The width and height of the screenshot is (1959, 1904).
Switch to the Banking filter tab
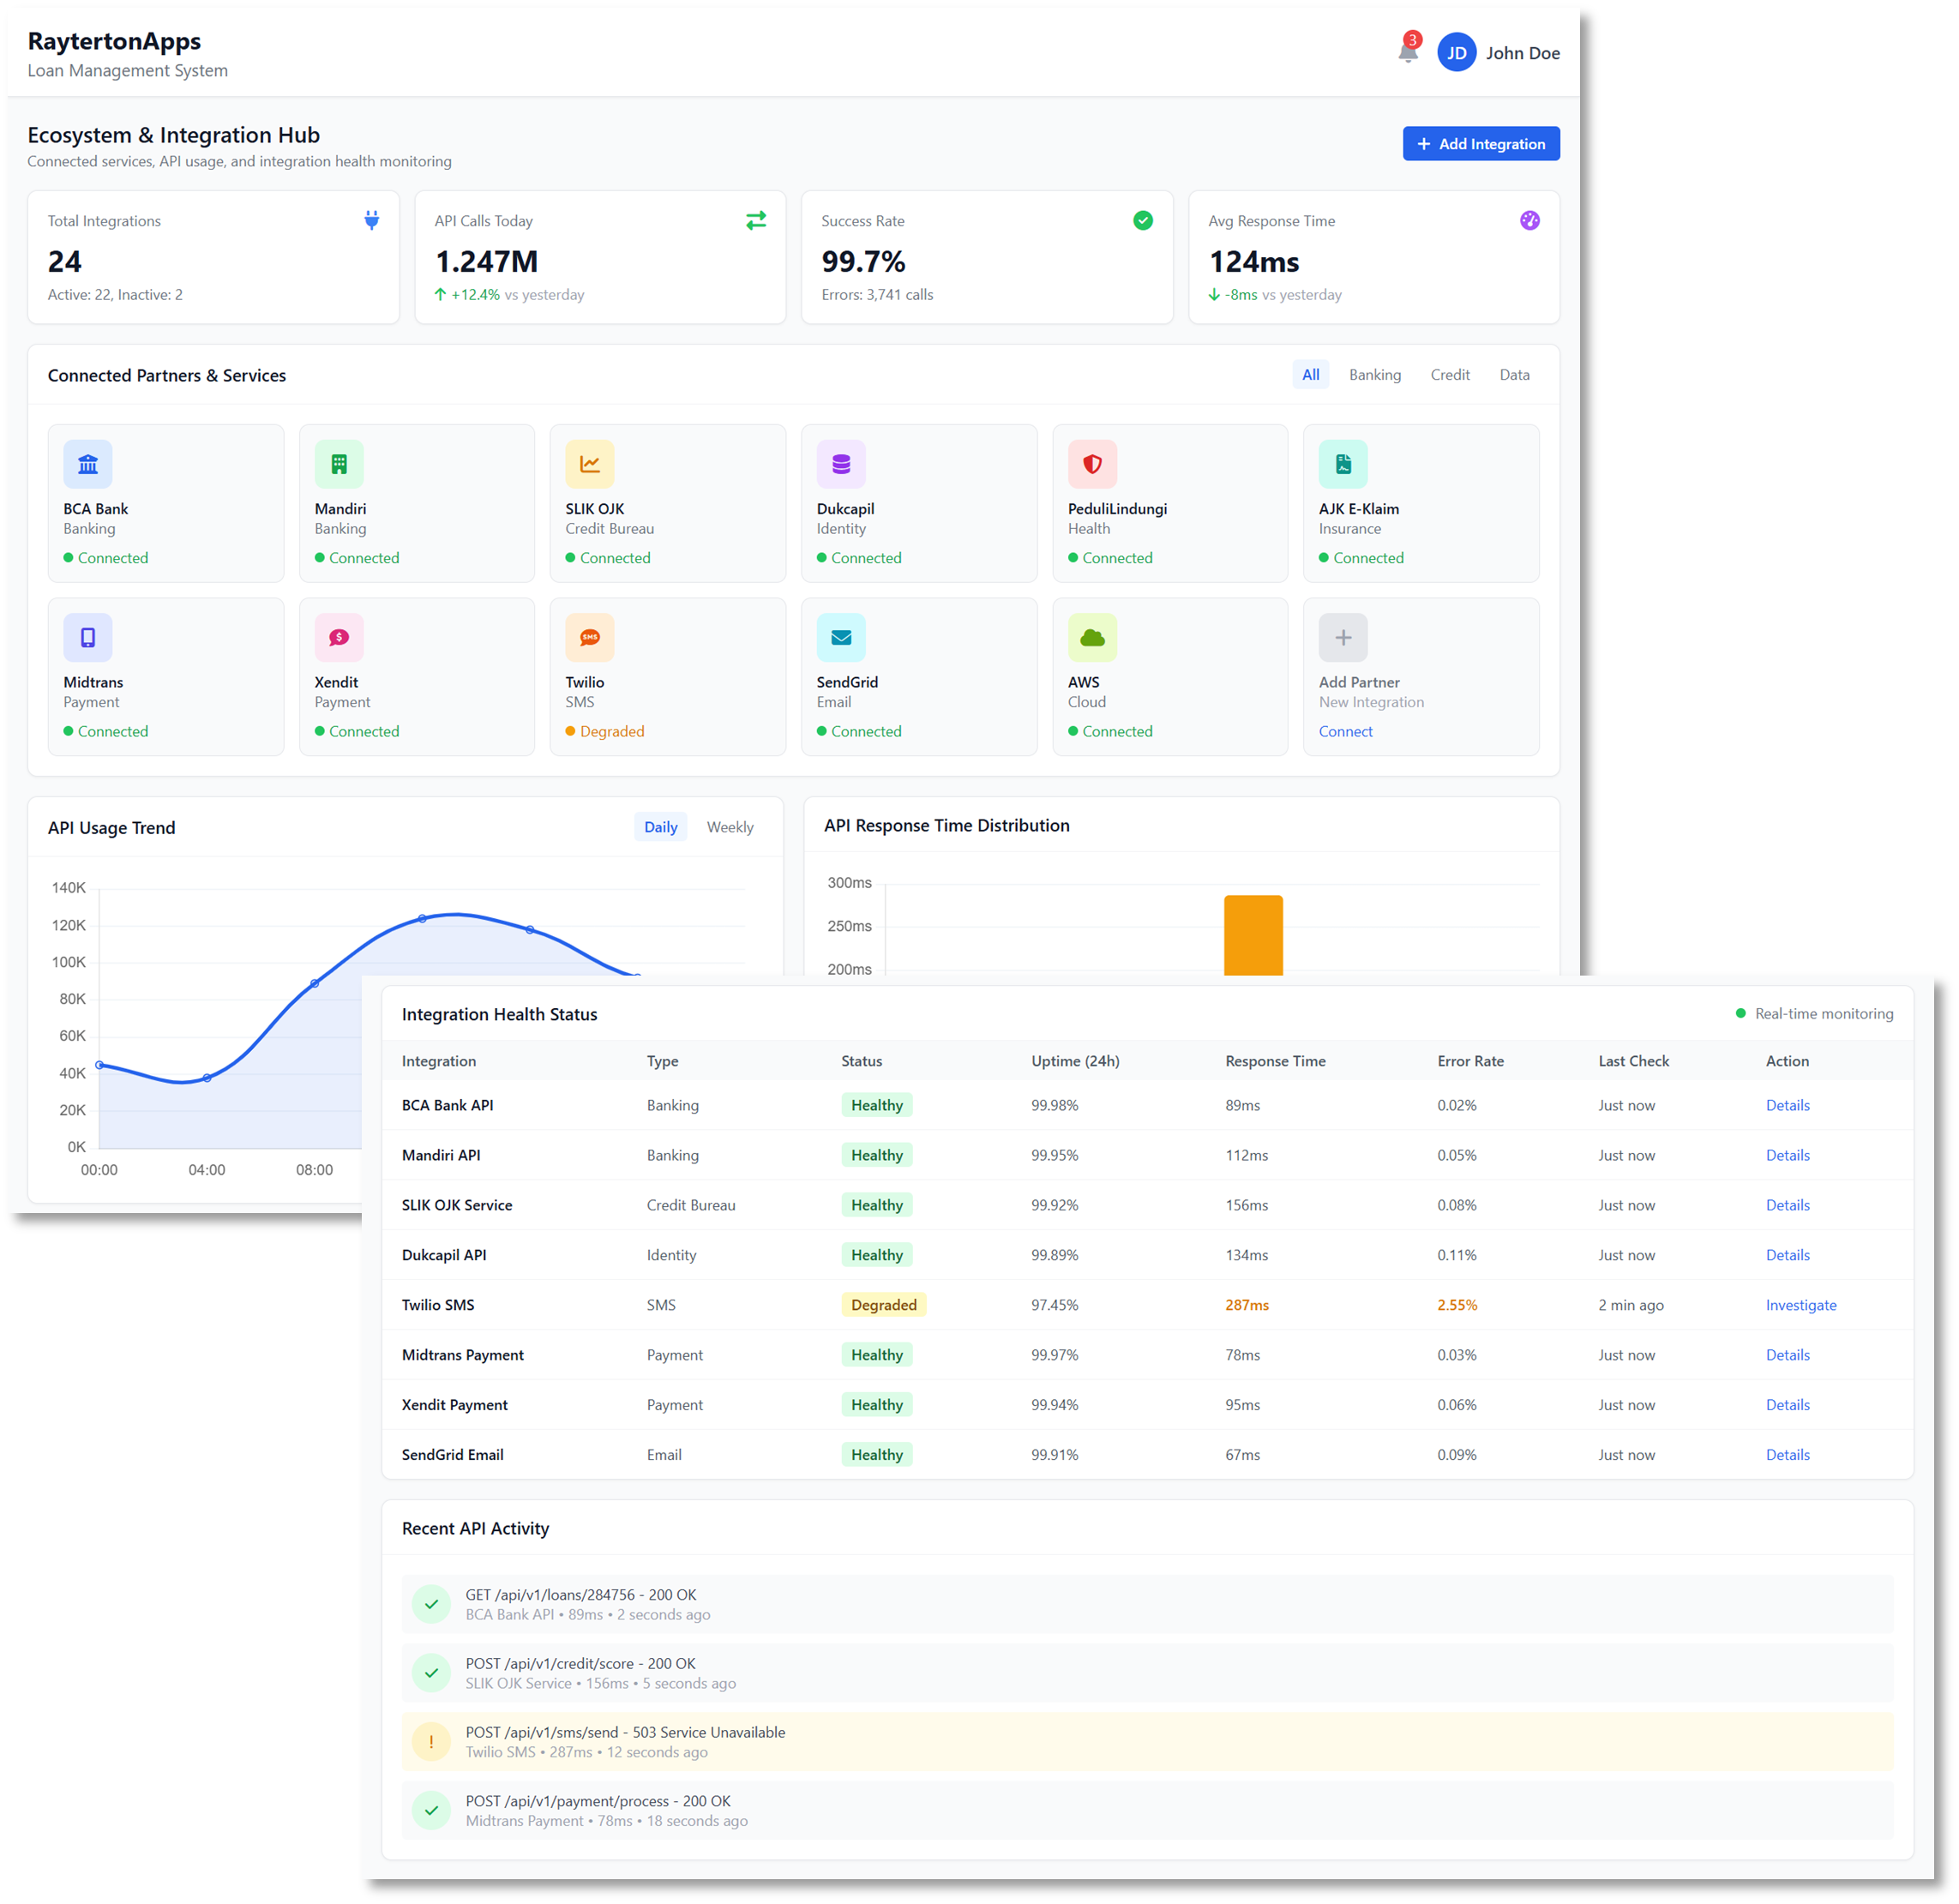(x=1375, y=375)
